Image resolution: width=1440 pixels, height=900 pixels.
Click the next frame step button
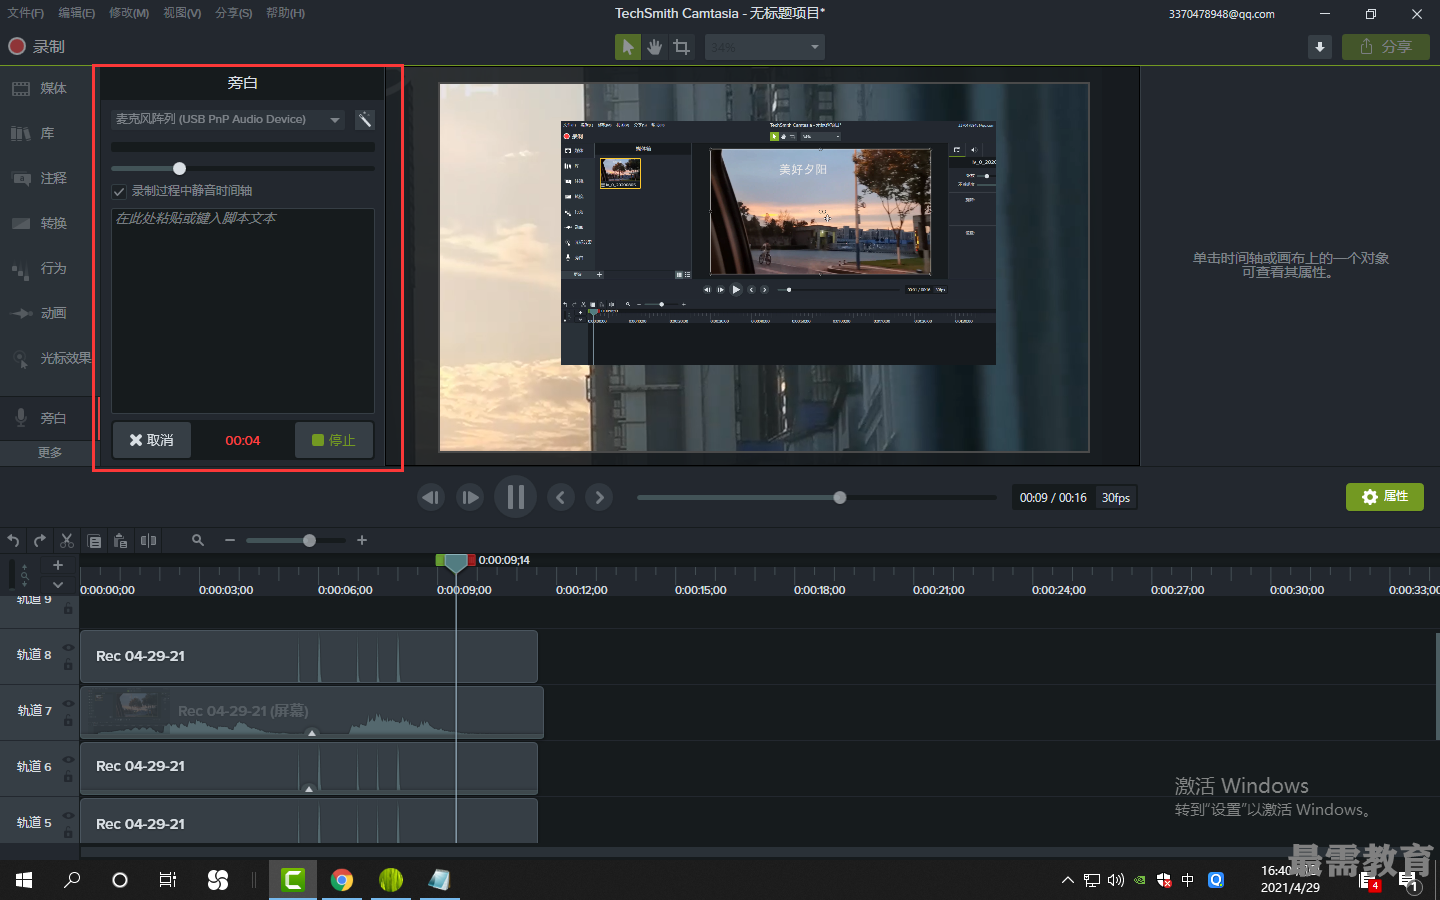pos(470,497)
